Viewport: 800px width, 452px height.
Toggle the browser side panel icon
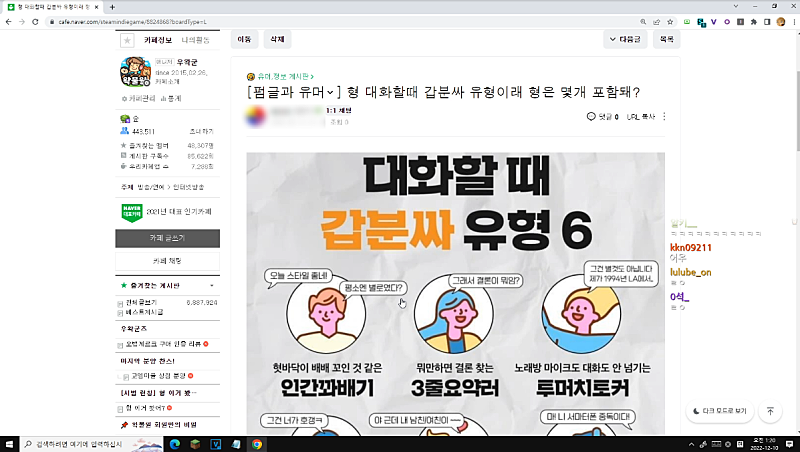pyautogui.click(x=767, y=22)
